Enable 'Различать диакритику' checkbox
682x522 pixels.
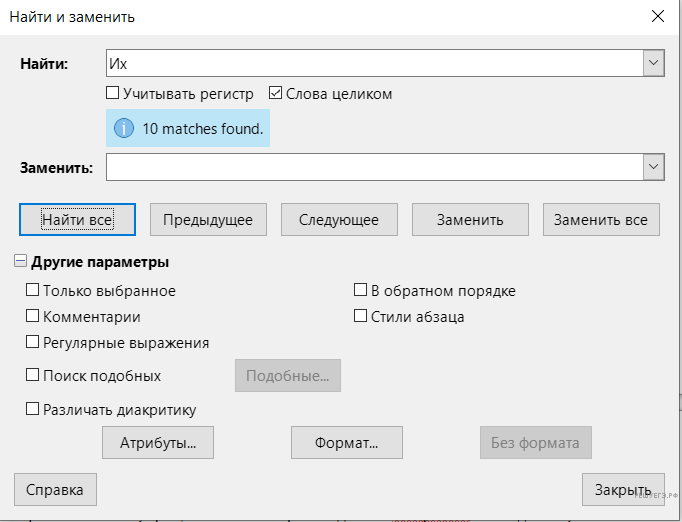pos(33,409)
